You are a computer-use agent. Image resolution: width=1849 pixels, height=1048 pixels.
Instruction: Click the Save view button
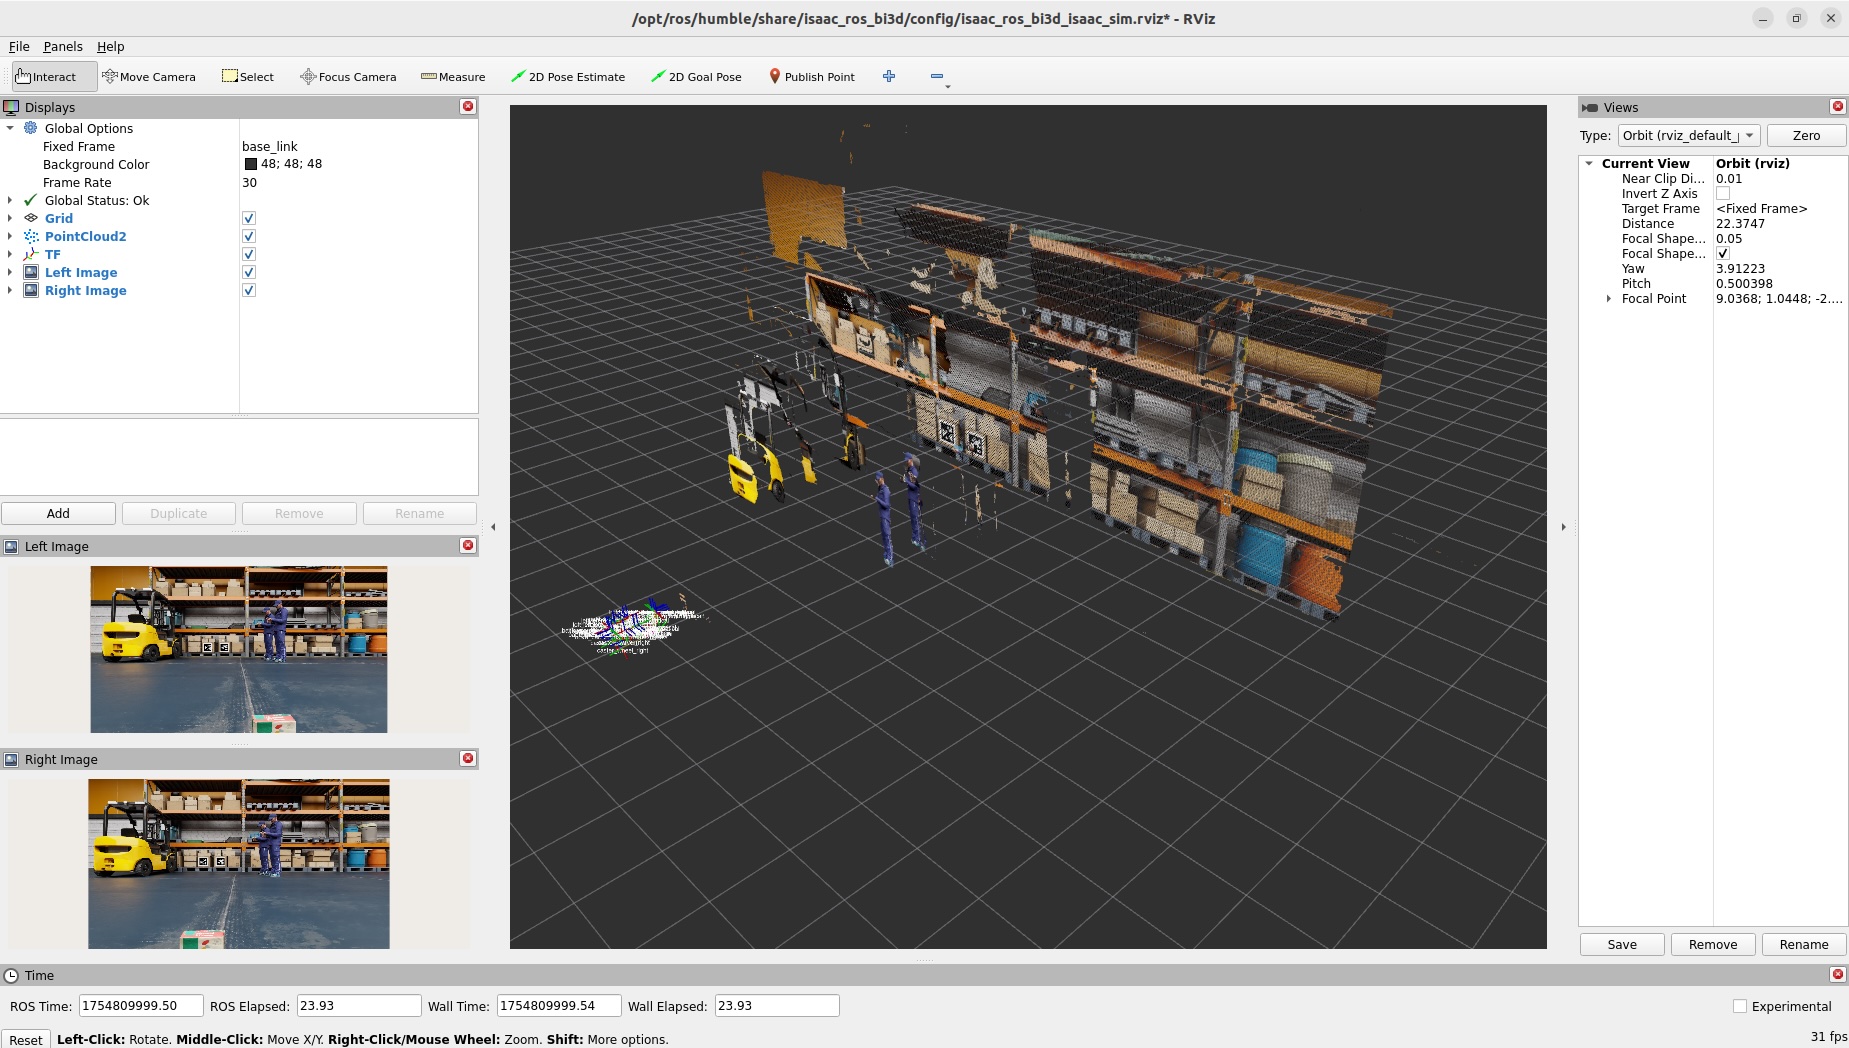click(x=1622, y=944)
